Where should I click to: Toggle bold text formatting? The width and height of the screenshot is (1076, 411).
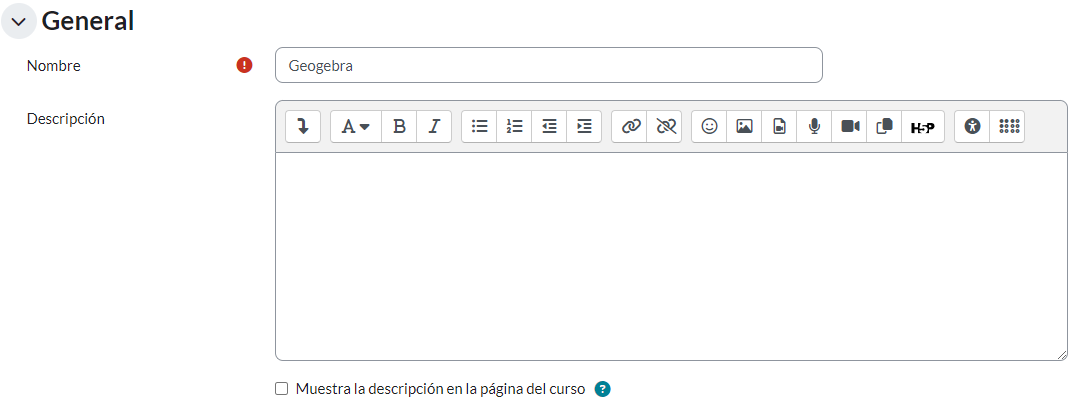(399, 127)
